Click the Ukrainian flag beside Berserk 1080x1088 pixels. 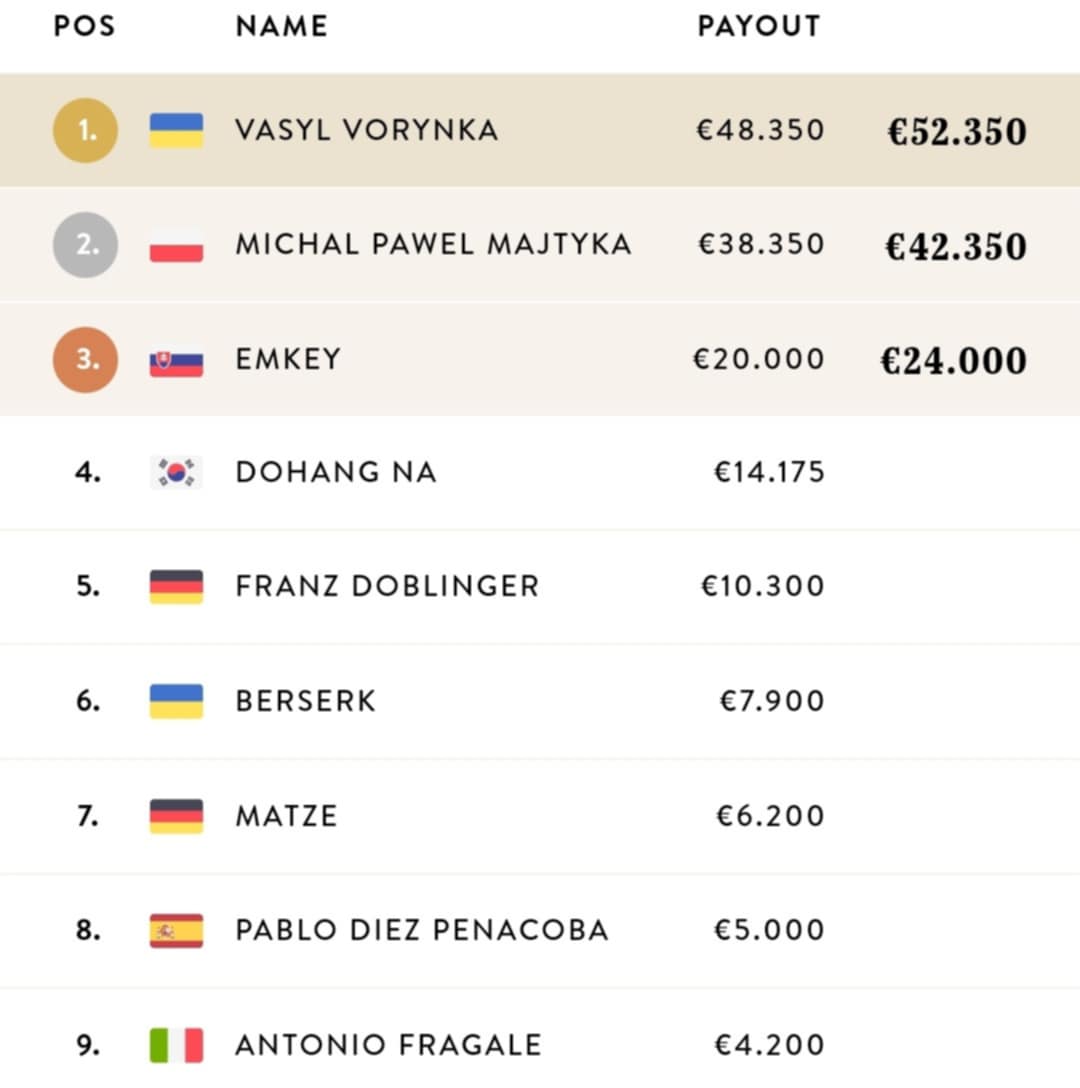point(176,701)
